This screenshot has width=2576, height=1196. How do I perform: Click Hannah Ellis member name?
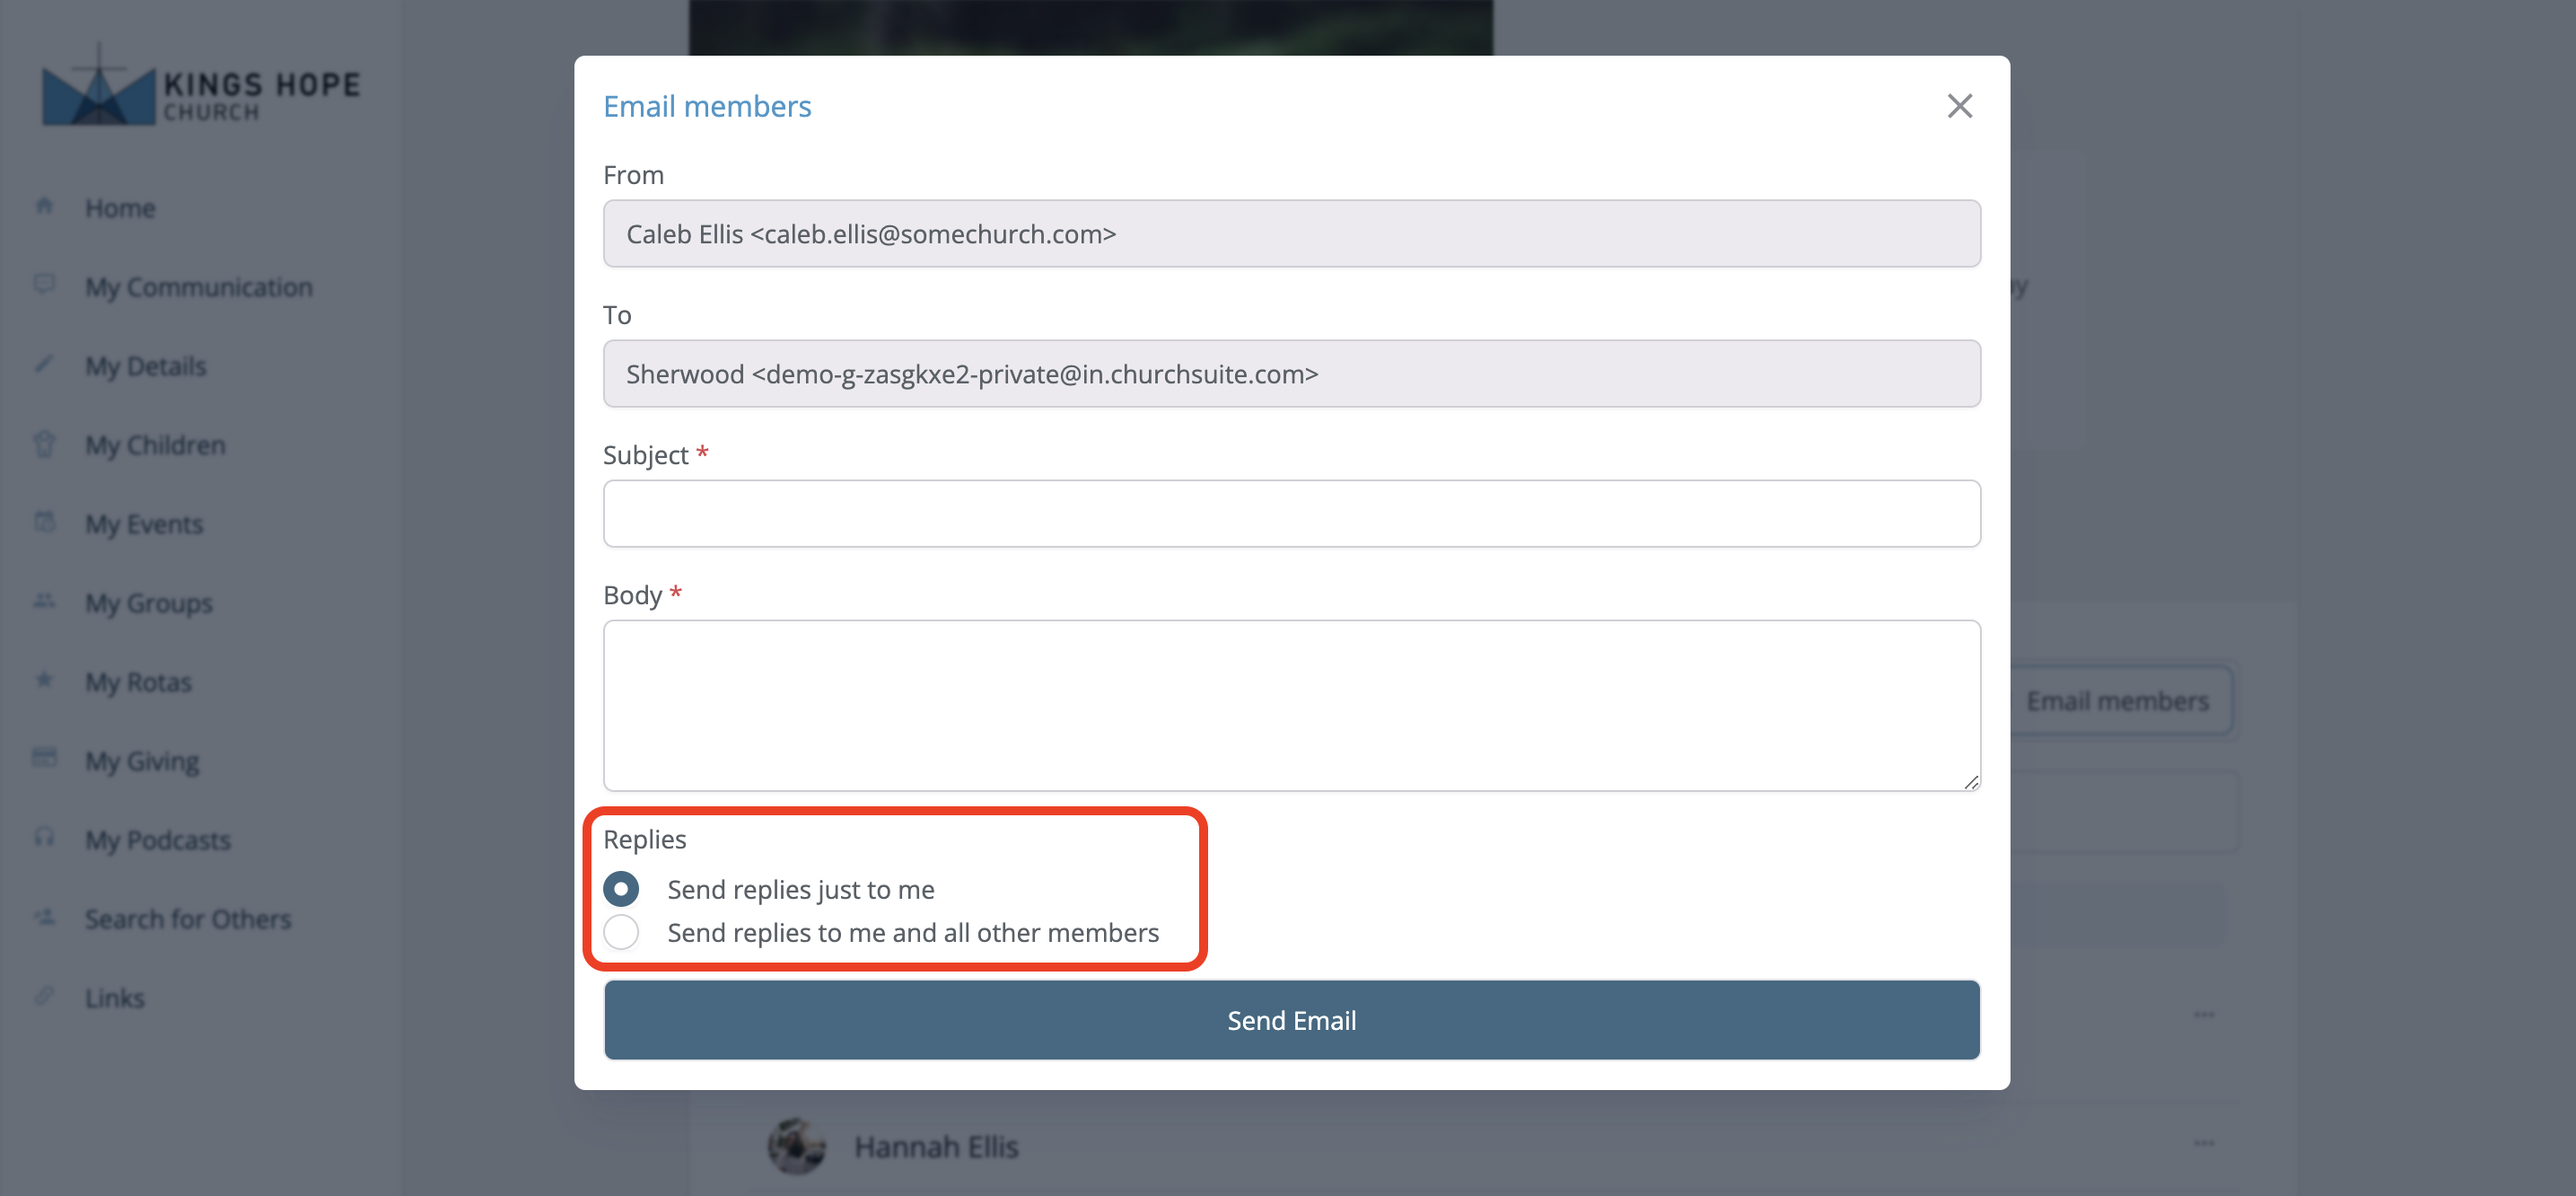click(936, 1147)
